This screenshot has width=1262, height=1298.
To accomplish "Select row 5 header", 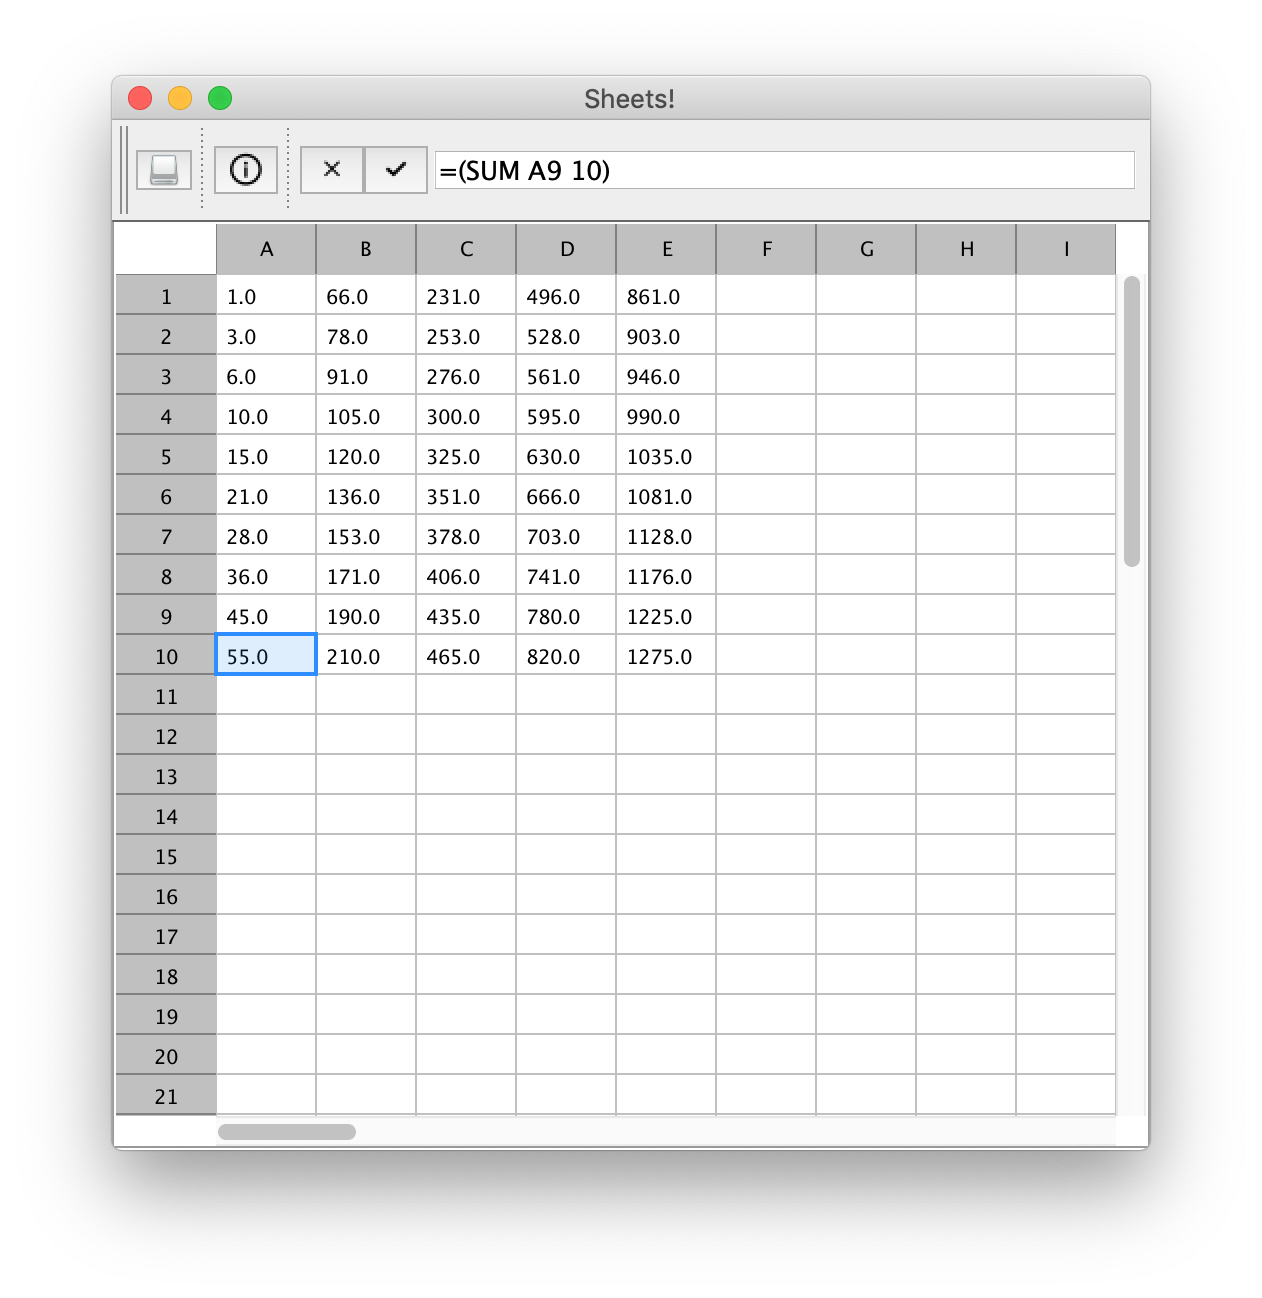I will coord(166,456).
